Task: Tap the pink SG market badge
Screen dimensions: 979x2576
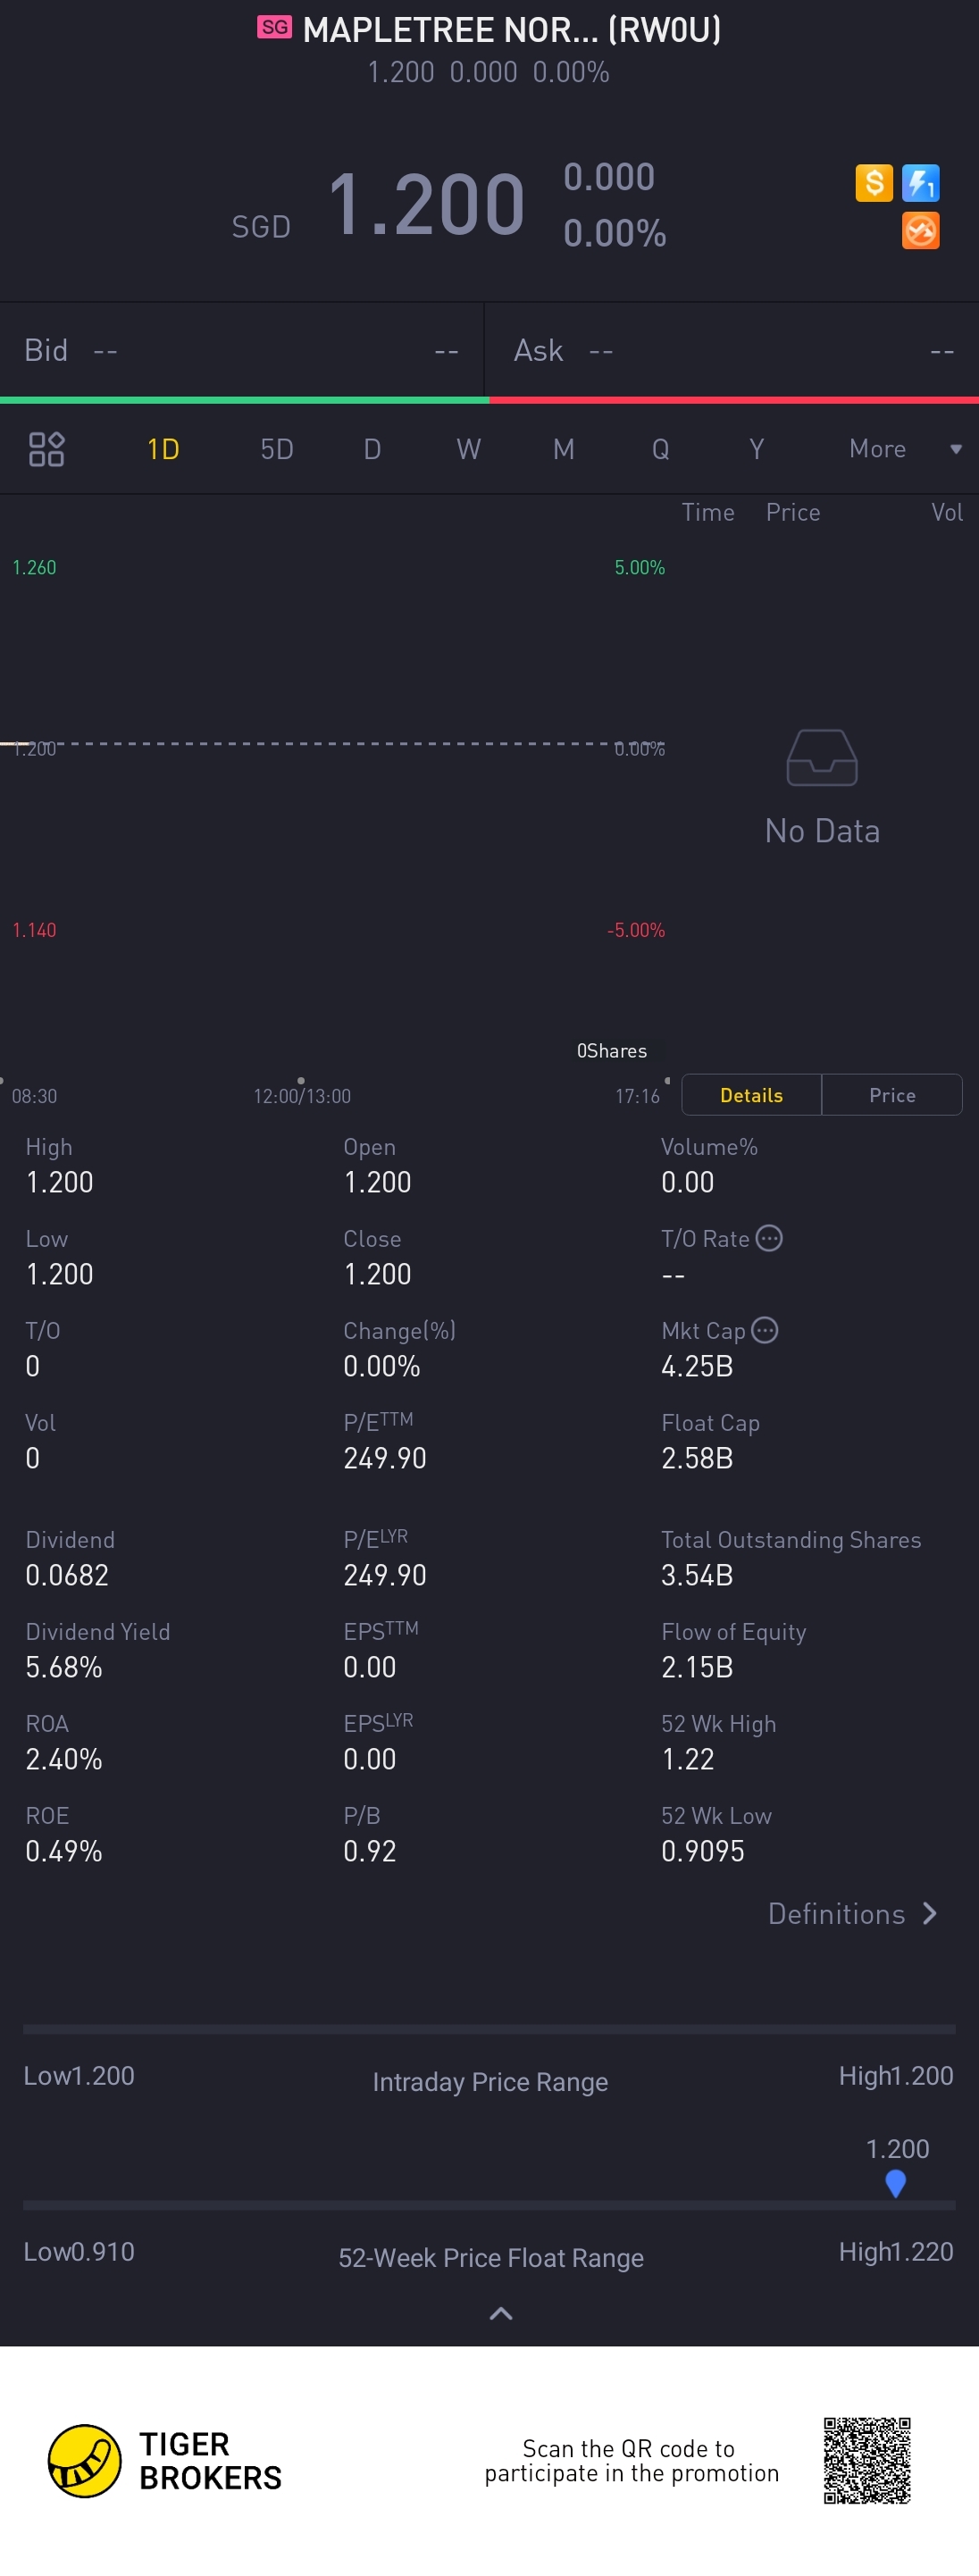Action: pos(274,27)
